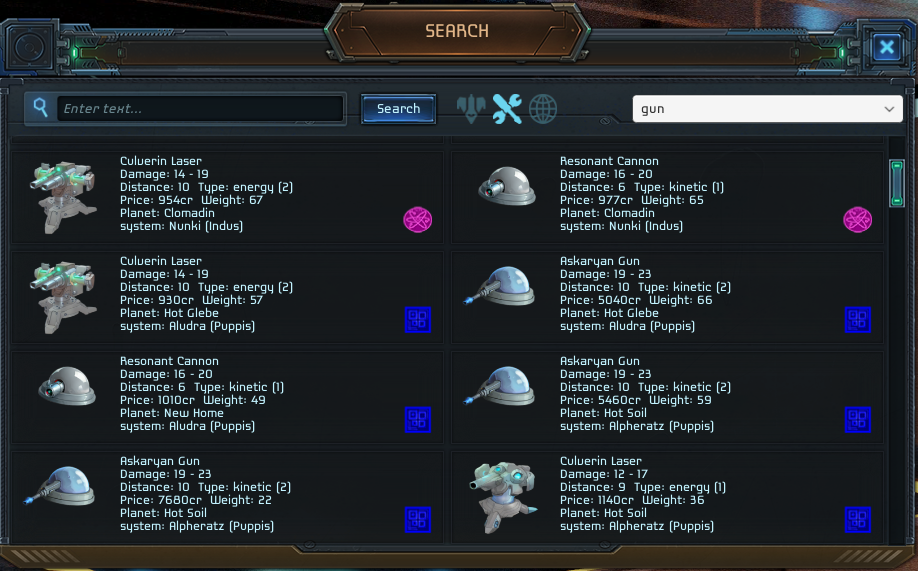This screenshot has height=571, width=918.
Task: Click blue locator icon for 1140cr Culverin Laser
Action: 857,520
